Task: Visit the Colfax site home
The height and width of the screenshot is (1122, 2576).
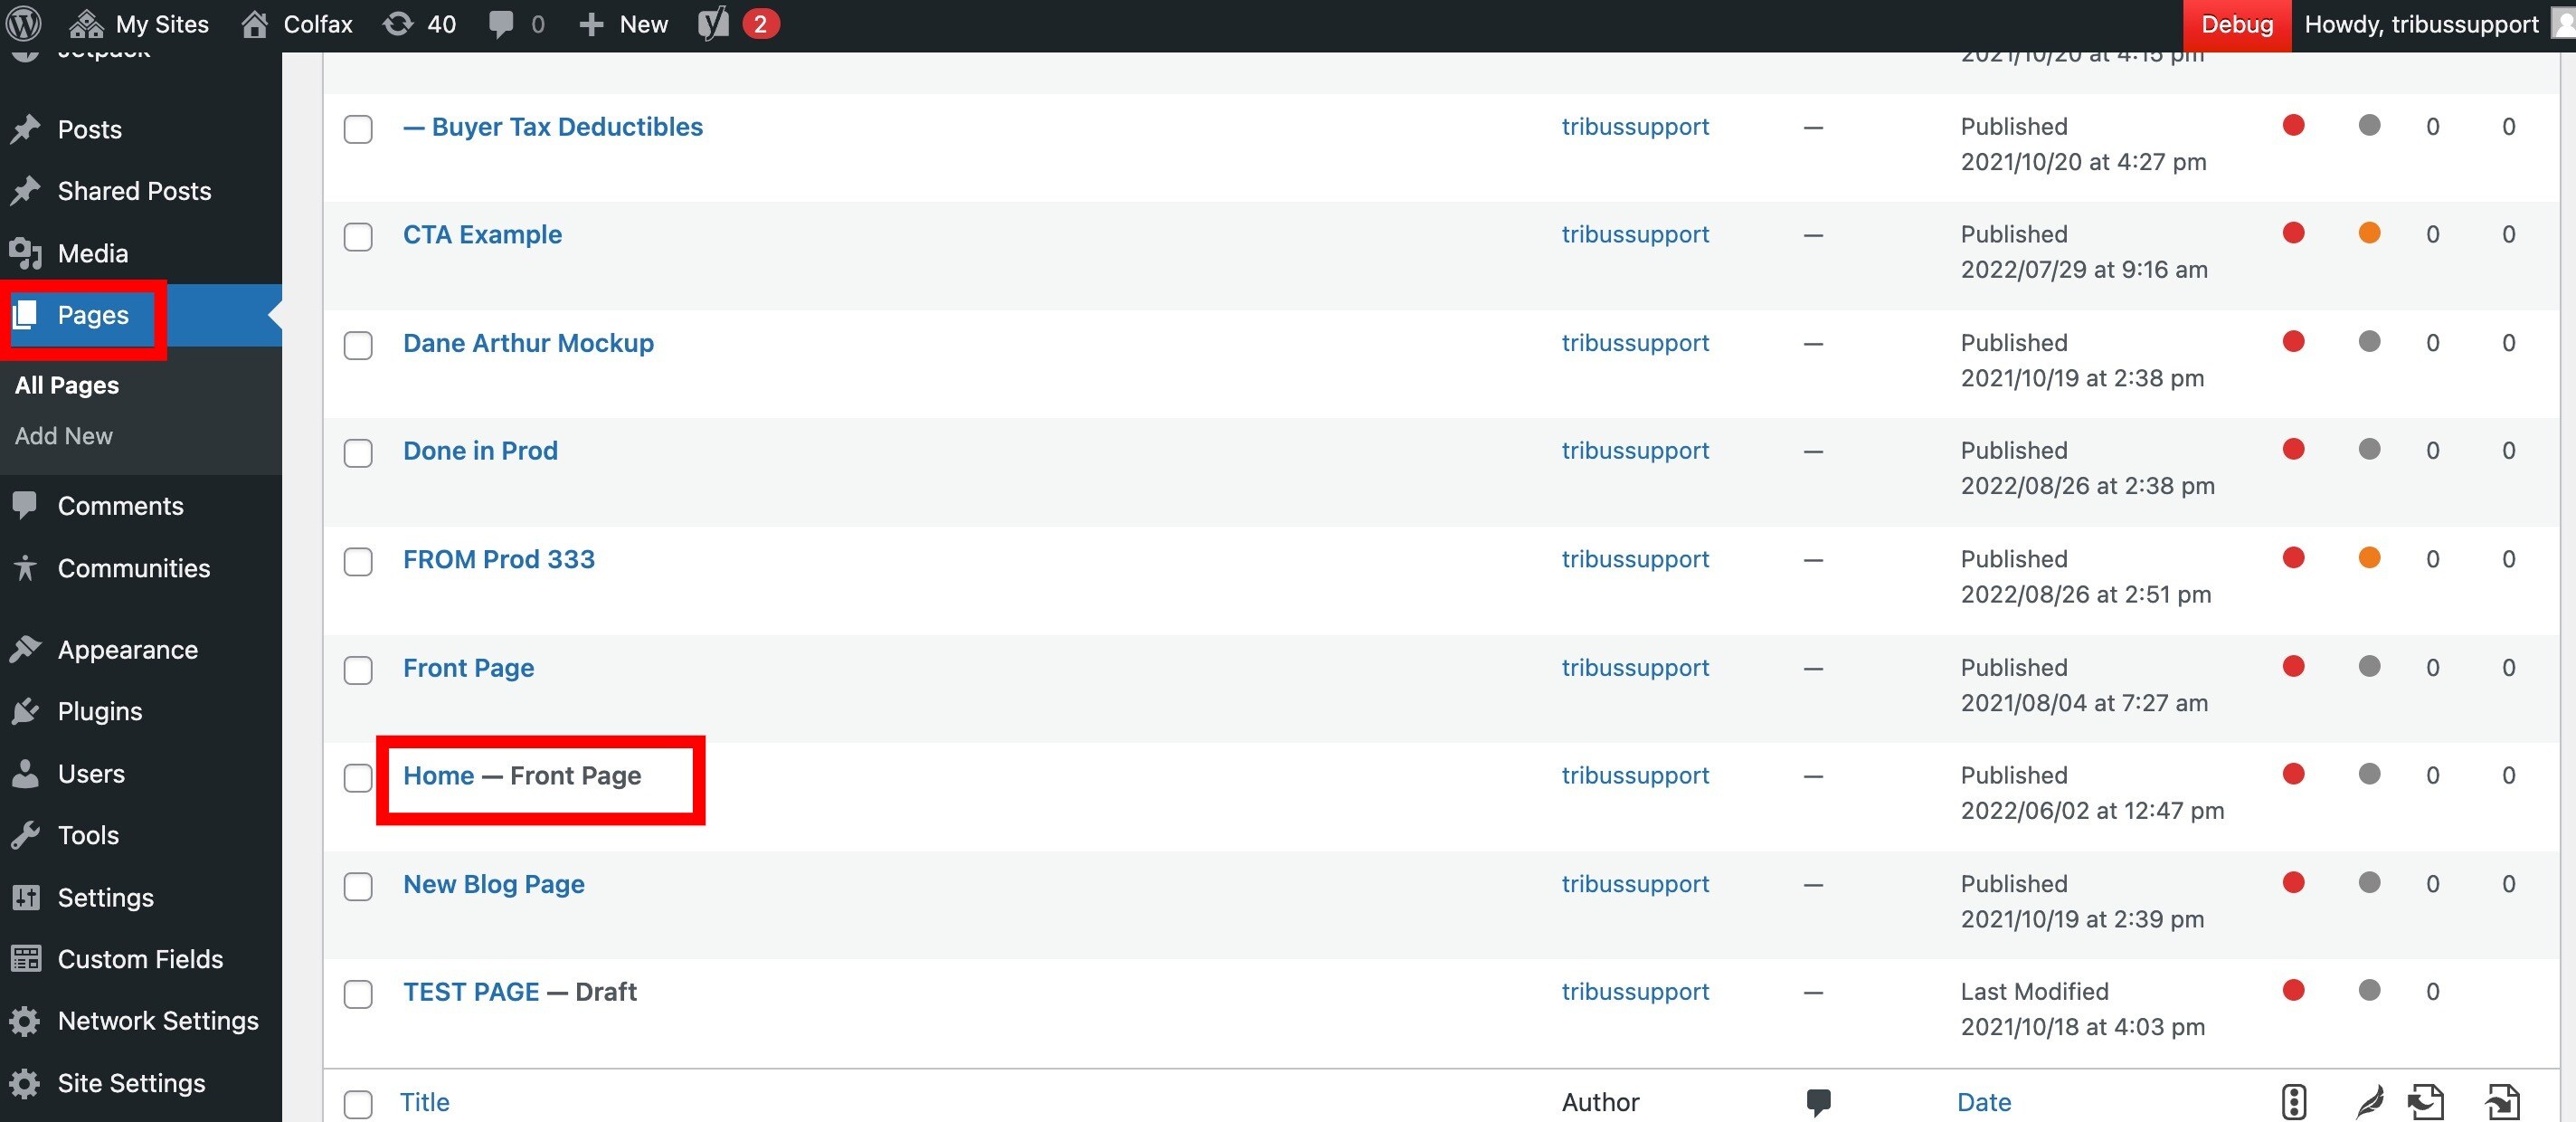Action: 297,24
